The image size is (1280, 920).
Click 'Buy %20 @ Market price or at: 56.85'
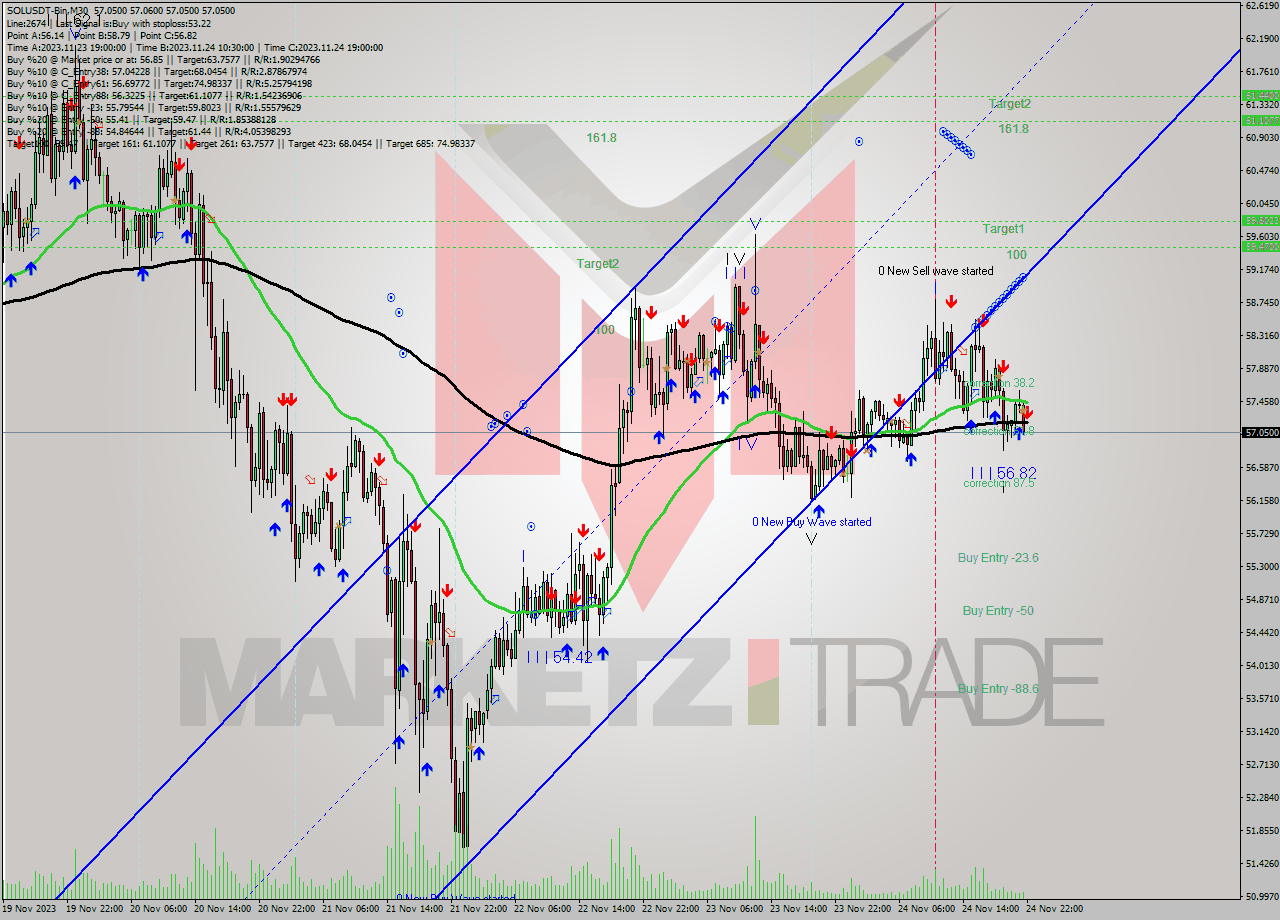click(x=85, y=59)
